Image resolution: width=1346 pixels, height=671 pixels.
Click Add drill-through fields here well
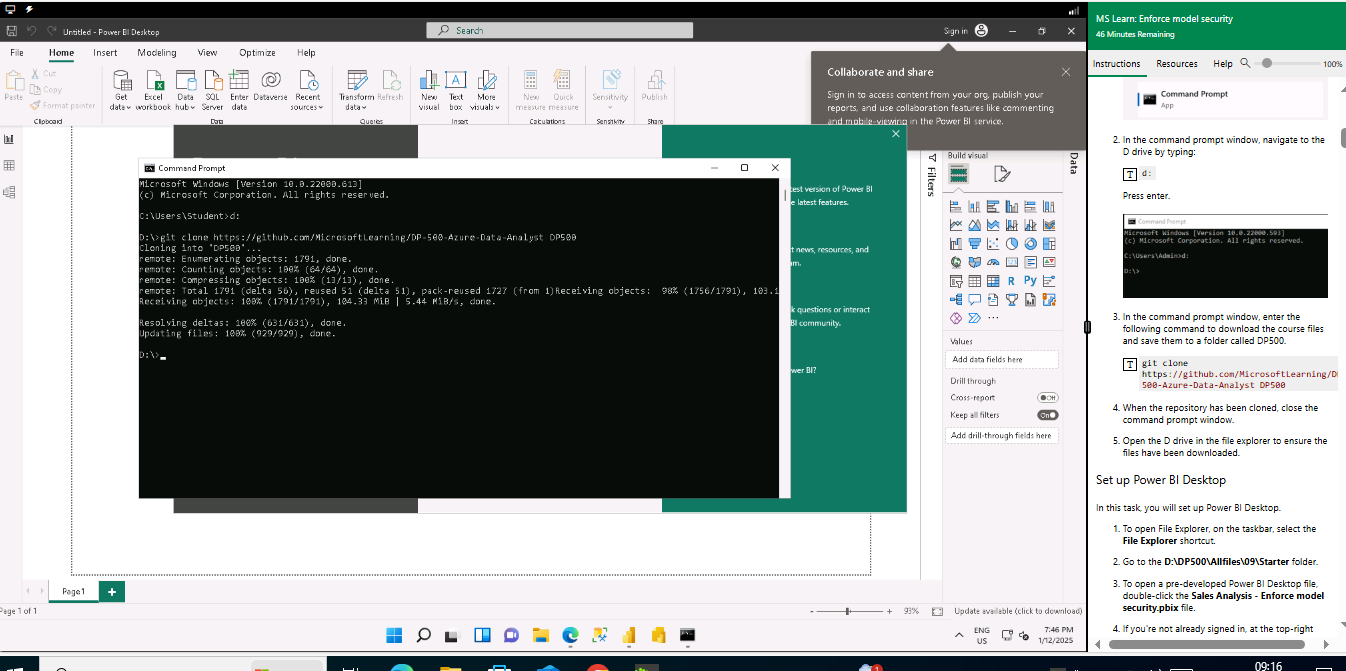pos(1002,435)
